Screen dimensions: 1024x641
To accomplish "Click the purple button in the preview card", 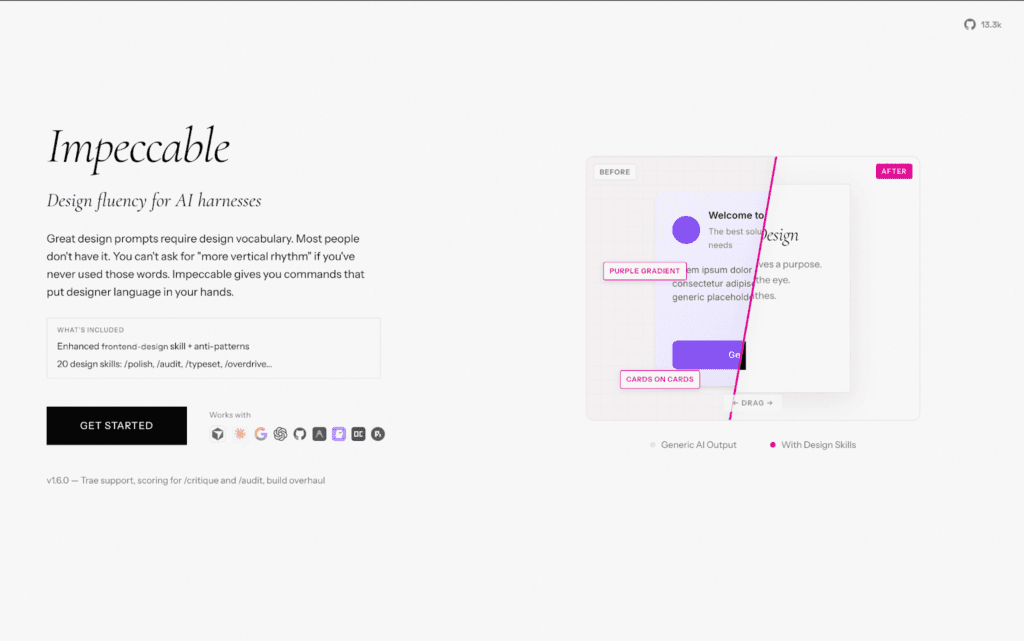I will point(706,355).
